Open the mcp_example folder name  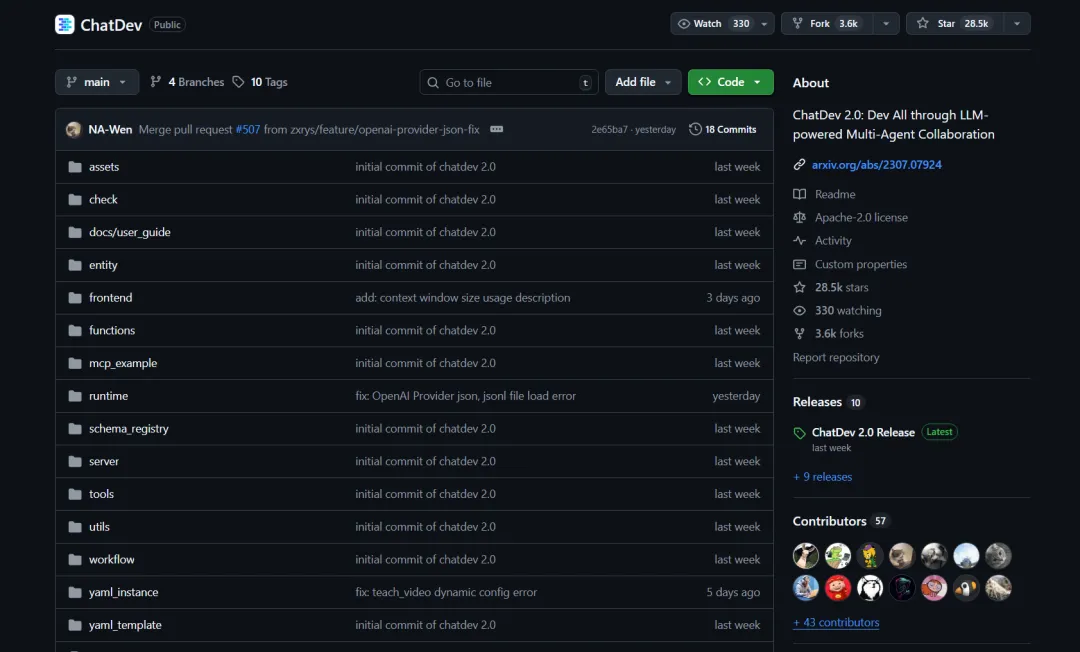coord(123,363)
